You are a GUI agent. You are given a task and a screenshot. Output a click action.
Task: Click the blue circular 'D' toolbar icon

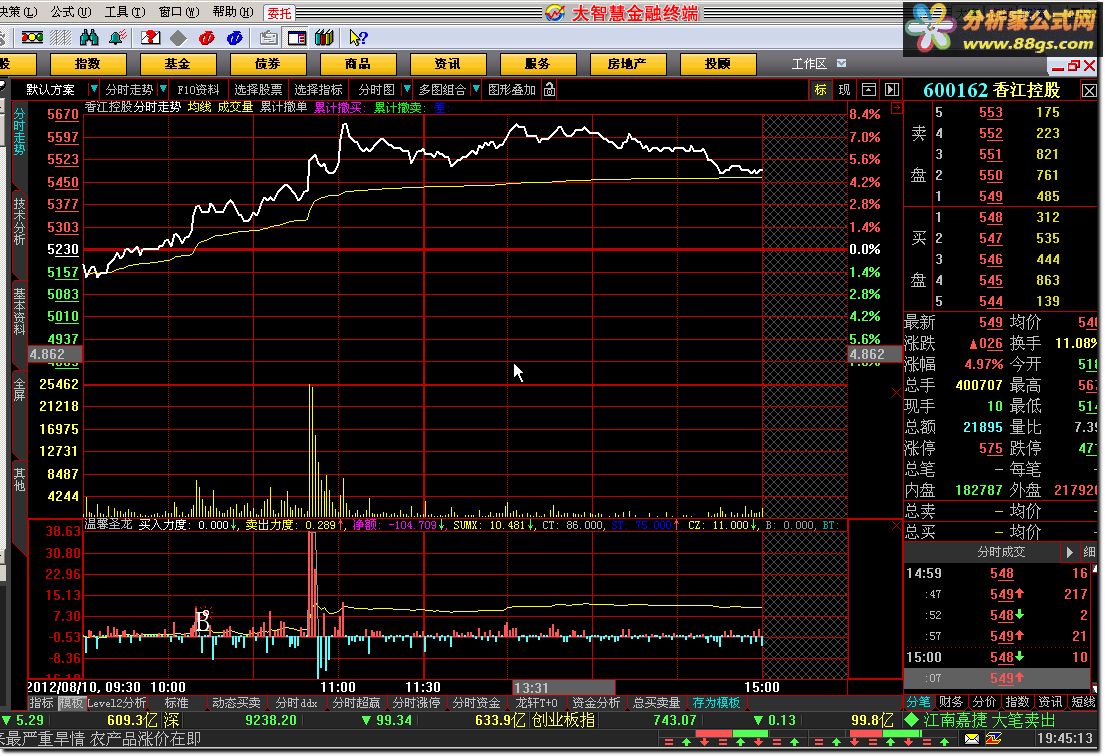coord(235,37)
